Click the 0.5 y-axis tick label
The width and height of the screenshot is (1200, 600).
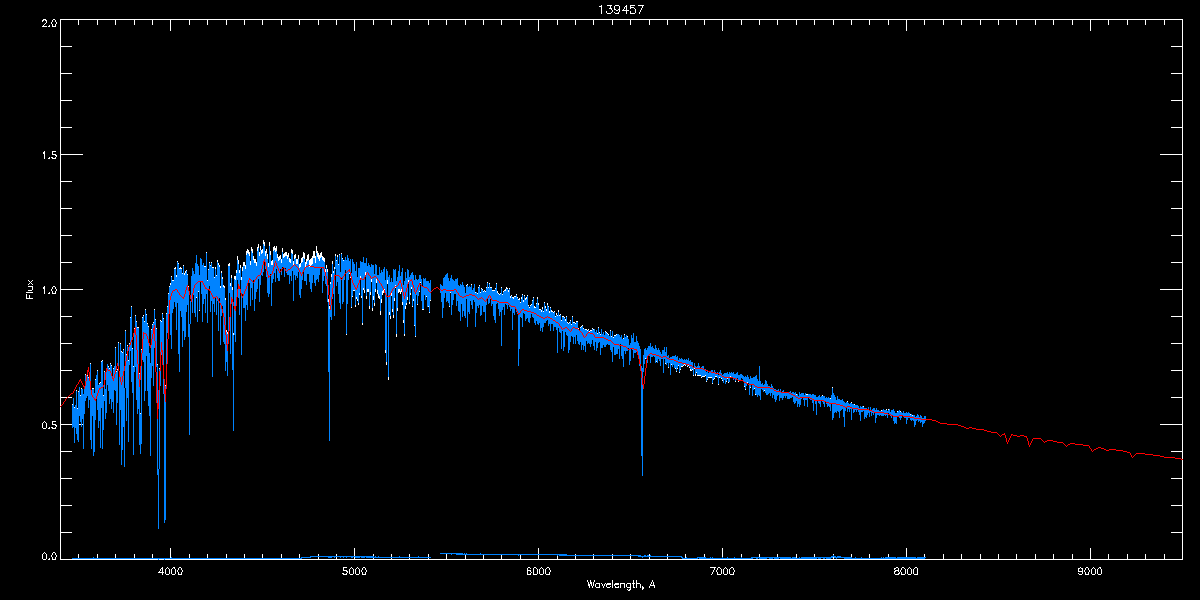pos(47,424)
